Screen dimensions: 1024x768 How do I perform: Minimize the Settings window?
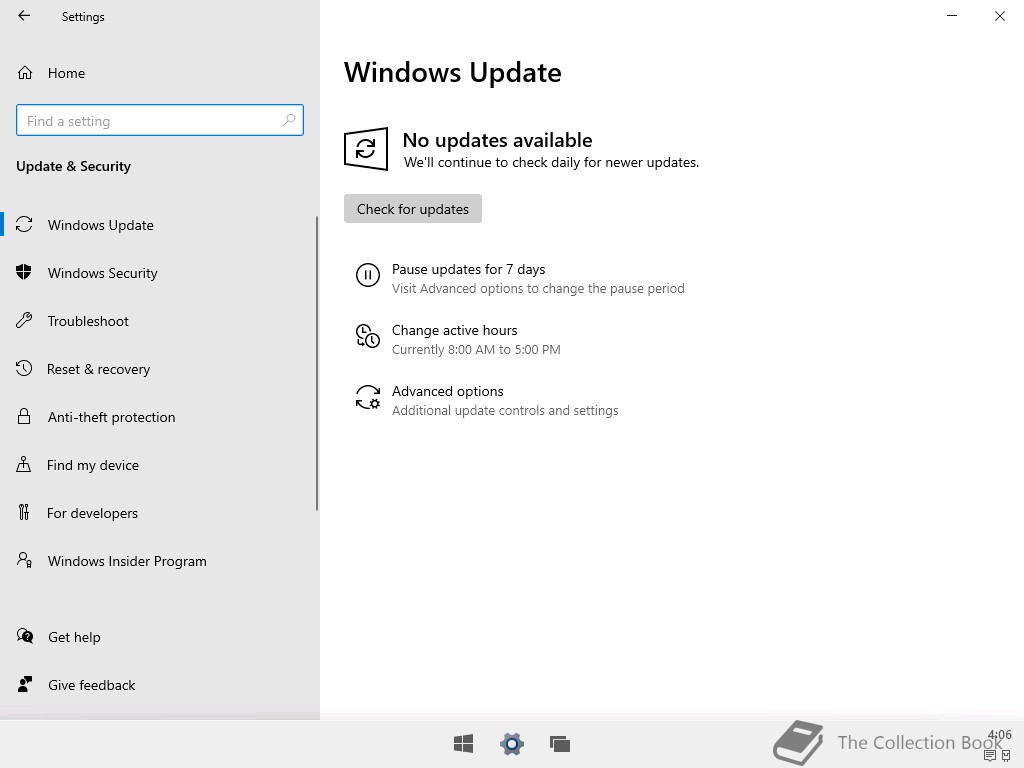coord(952,16)
